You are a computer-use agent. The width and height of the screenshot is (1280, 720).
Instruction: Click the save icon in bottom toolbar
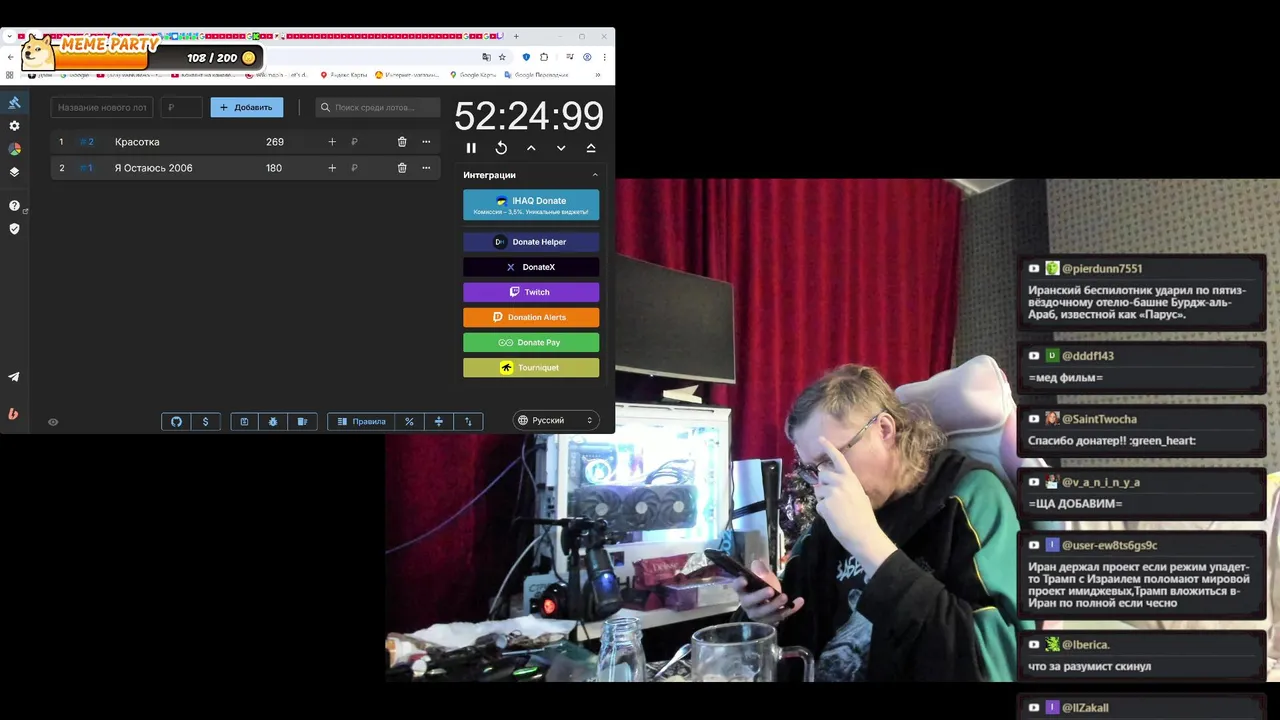coord(244,422)
